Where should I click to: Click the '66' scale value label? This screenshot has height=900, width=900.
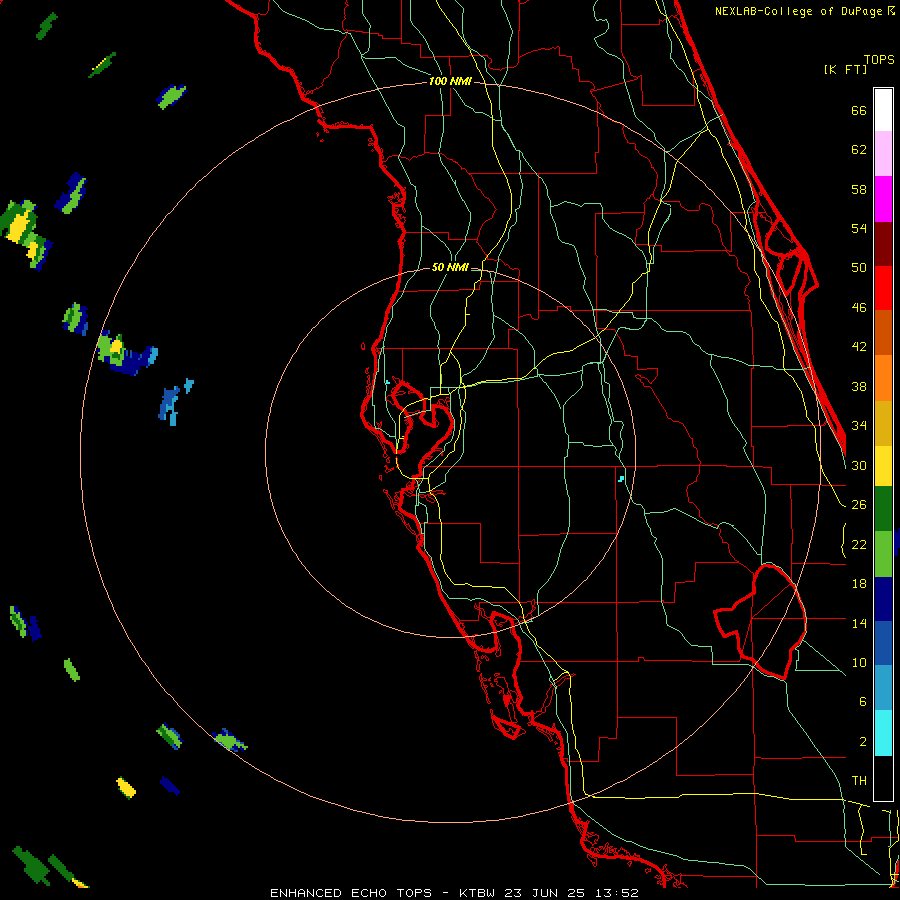pos(859,110)
